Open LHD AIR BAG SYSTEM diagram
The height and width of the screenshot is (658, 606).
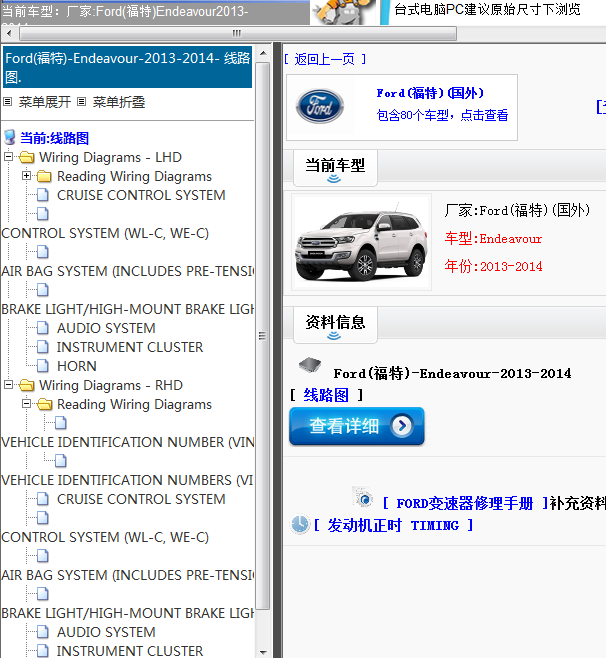[x=128, y=271]
